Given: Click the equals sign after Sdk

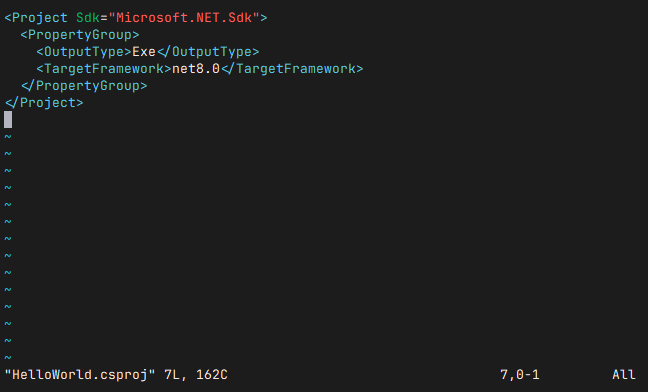Looking at the screenshot, I should tap(104, 18).
